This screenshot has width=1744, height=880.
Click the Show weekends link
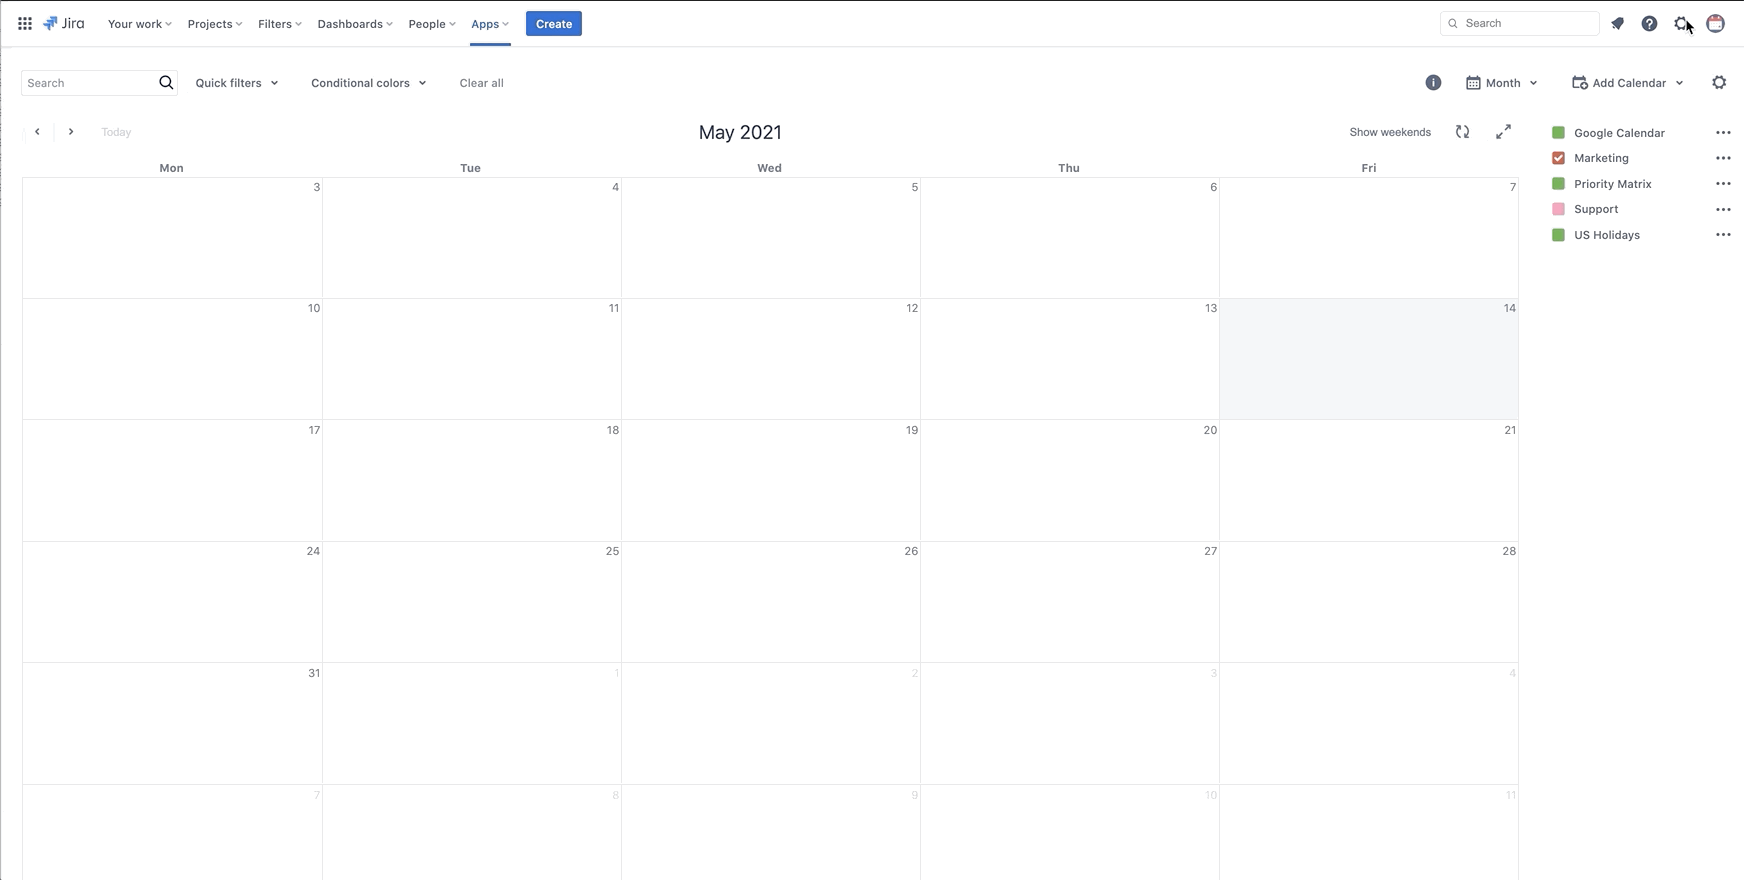pyautogui.click(x=1389, y=132)
